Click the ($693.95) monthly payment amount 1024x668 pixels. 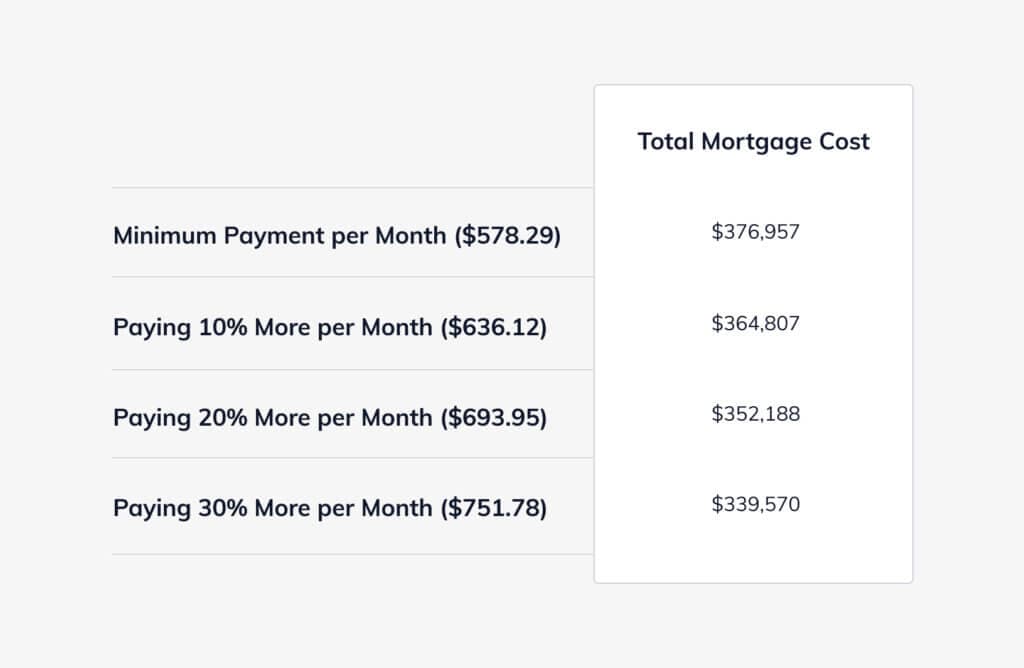493,417
